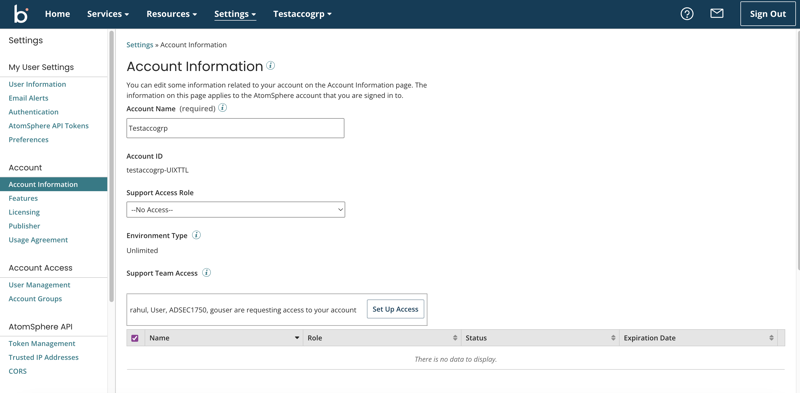
Task: Open the Support Access Role dropdown
Action: [236, 210]
